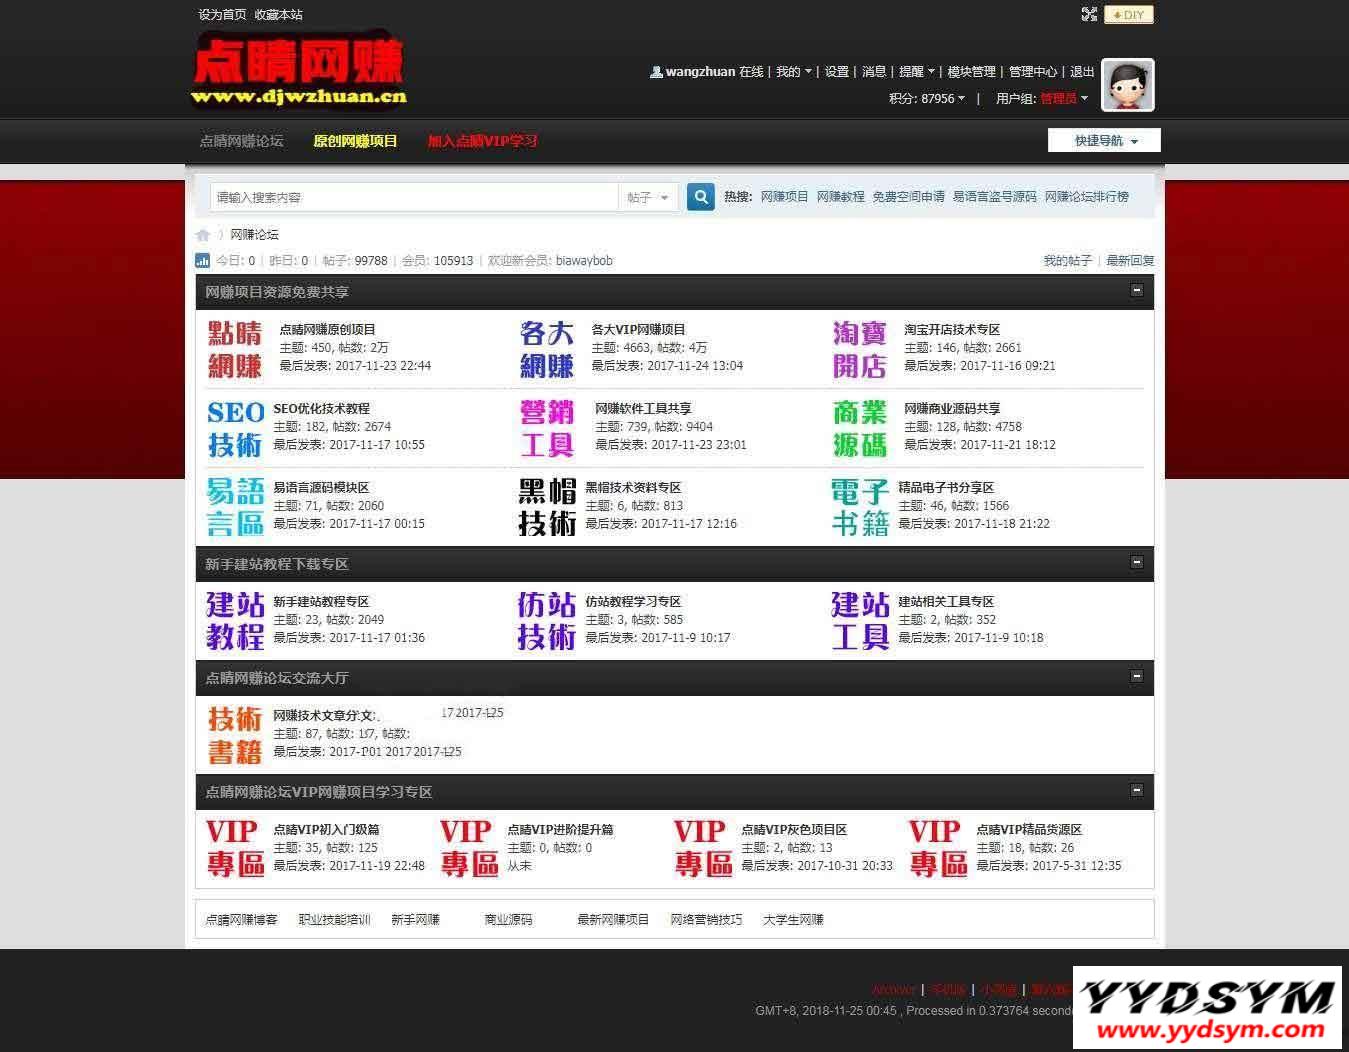Click the 最新回复 link

click(1130, 261)
